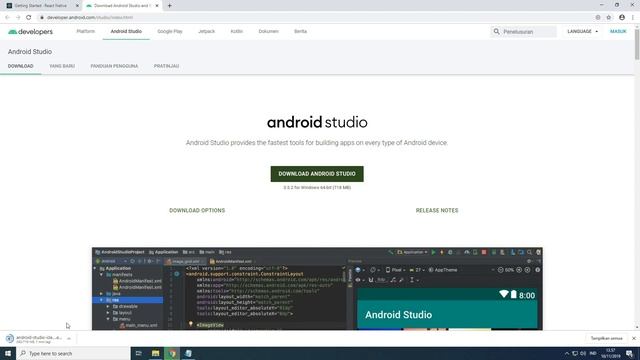640x360 pixels.
Task: Open the PRATINJAU sub-tab
Action: tap(167, 66)
